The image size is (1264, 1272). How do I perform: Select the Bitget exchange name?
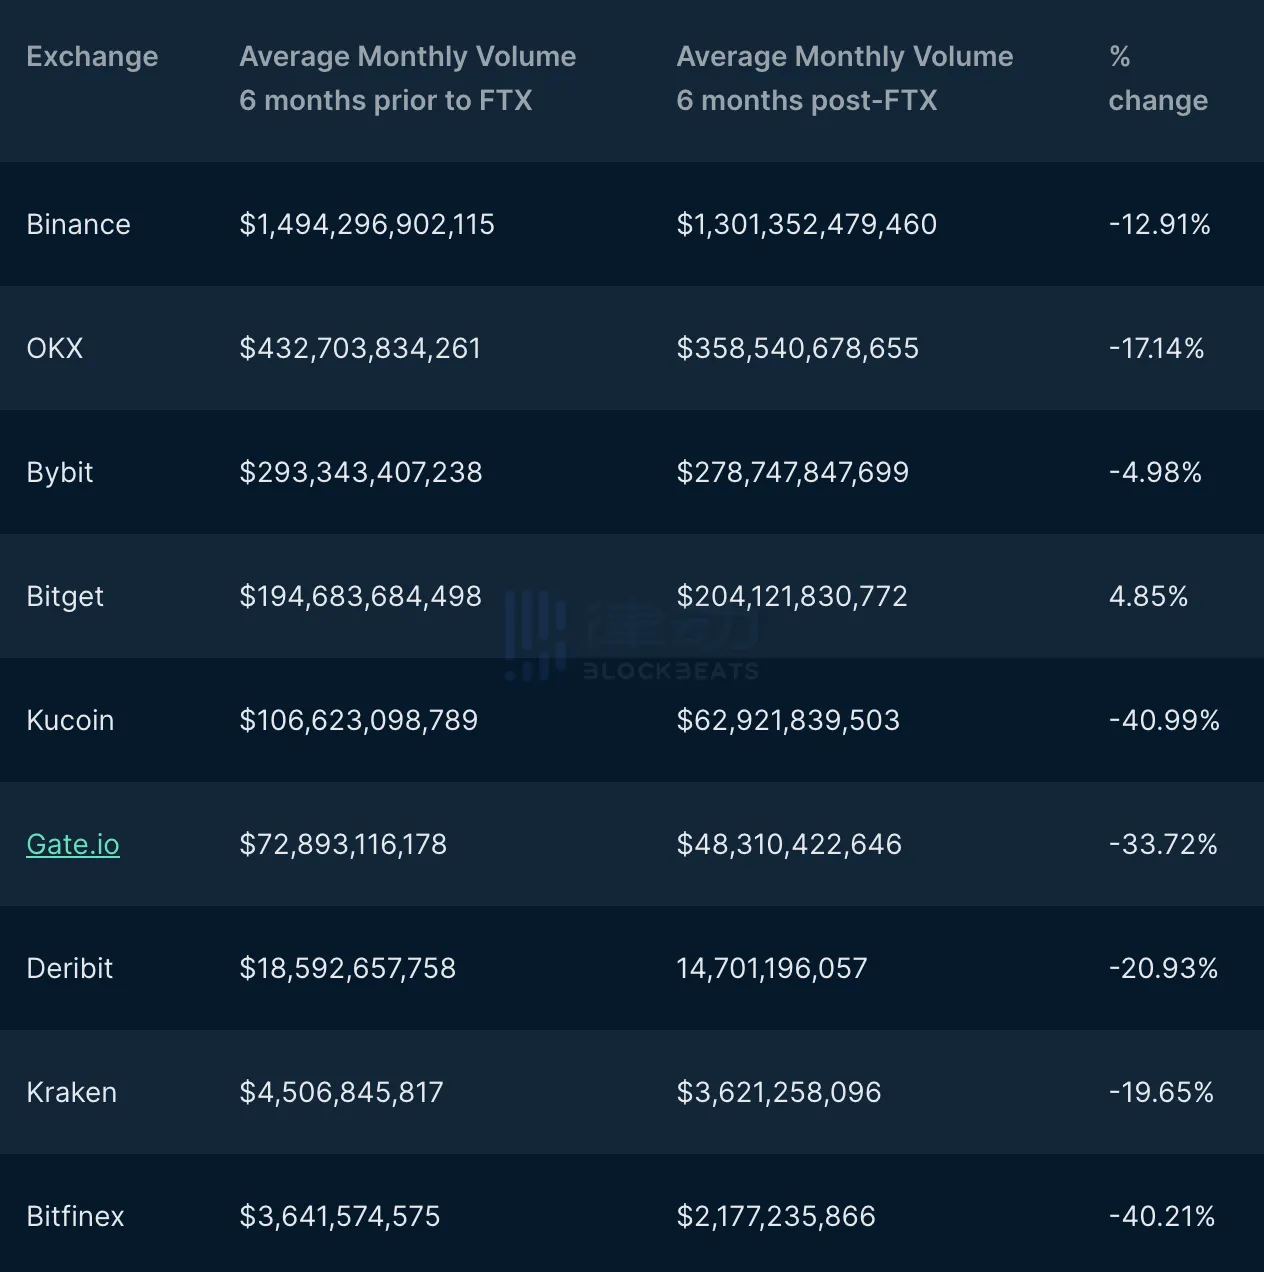tap(65, 596)
